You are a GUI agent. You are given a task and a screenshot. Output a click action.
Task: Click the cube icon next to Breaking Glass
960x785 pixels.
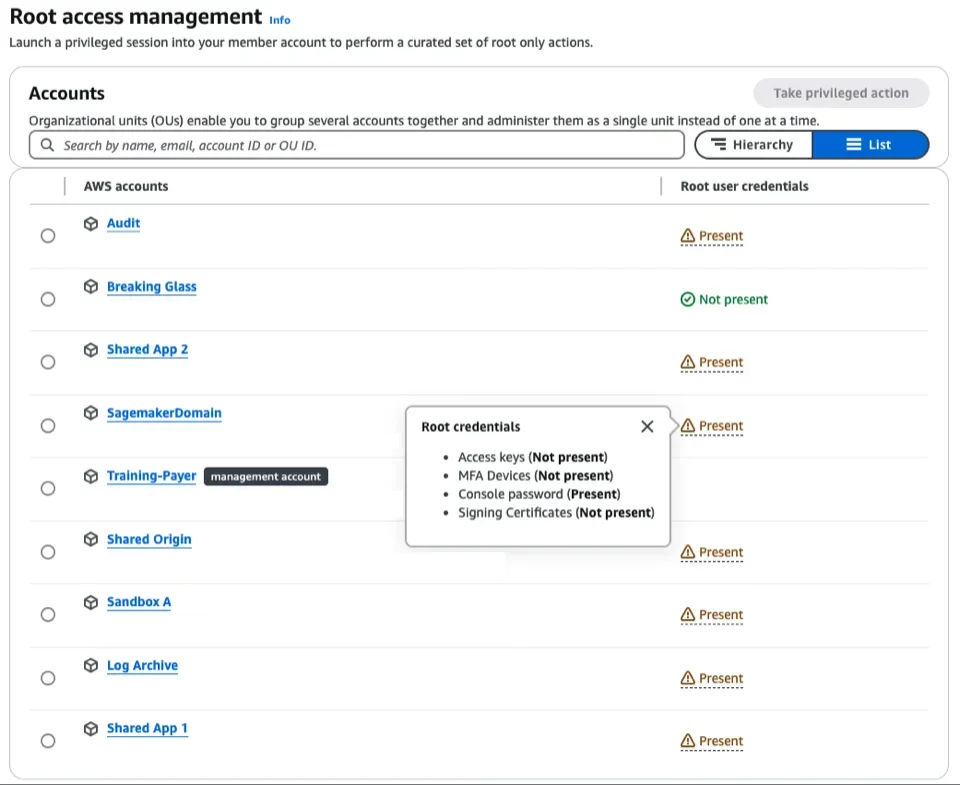(91, 287)
